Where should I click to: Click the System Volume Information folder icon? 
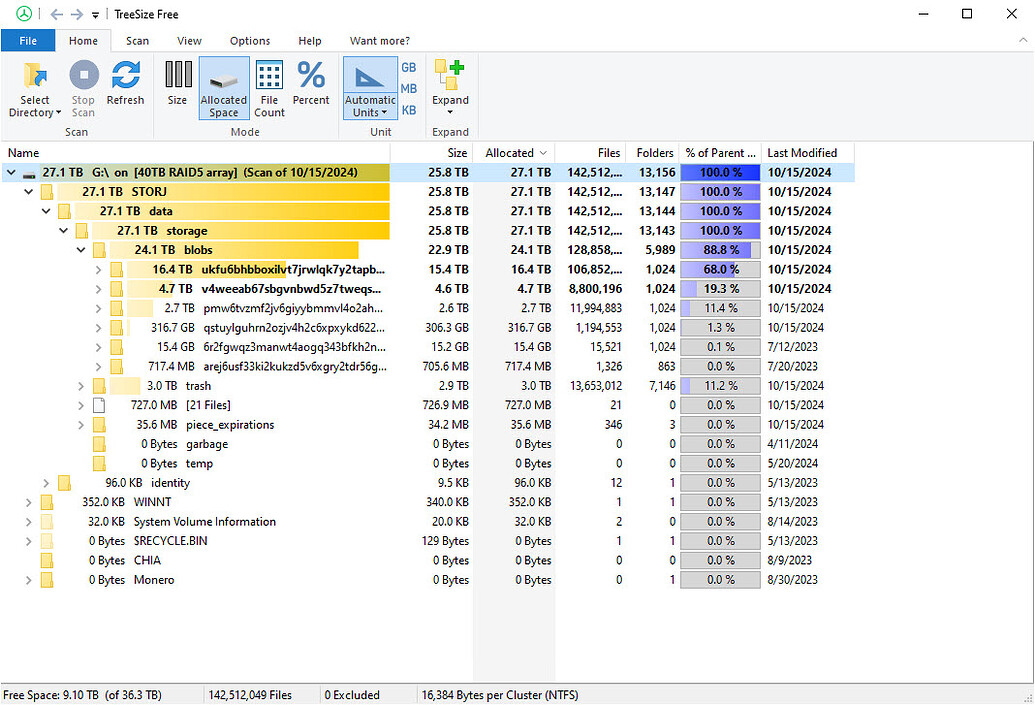(x=47, y=522)
